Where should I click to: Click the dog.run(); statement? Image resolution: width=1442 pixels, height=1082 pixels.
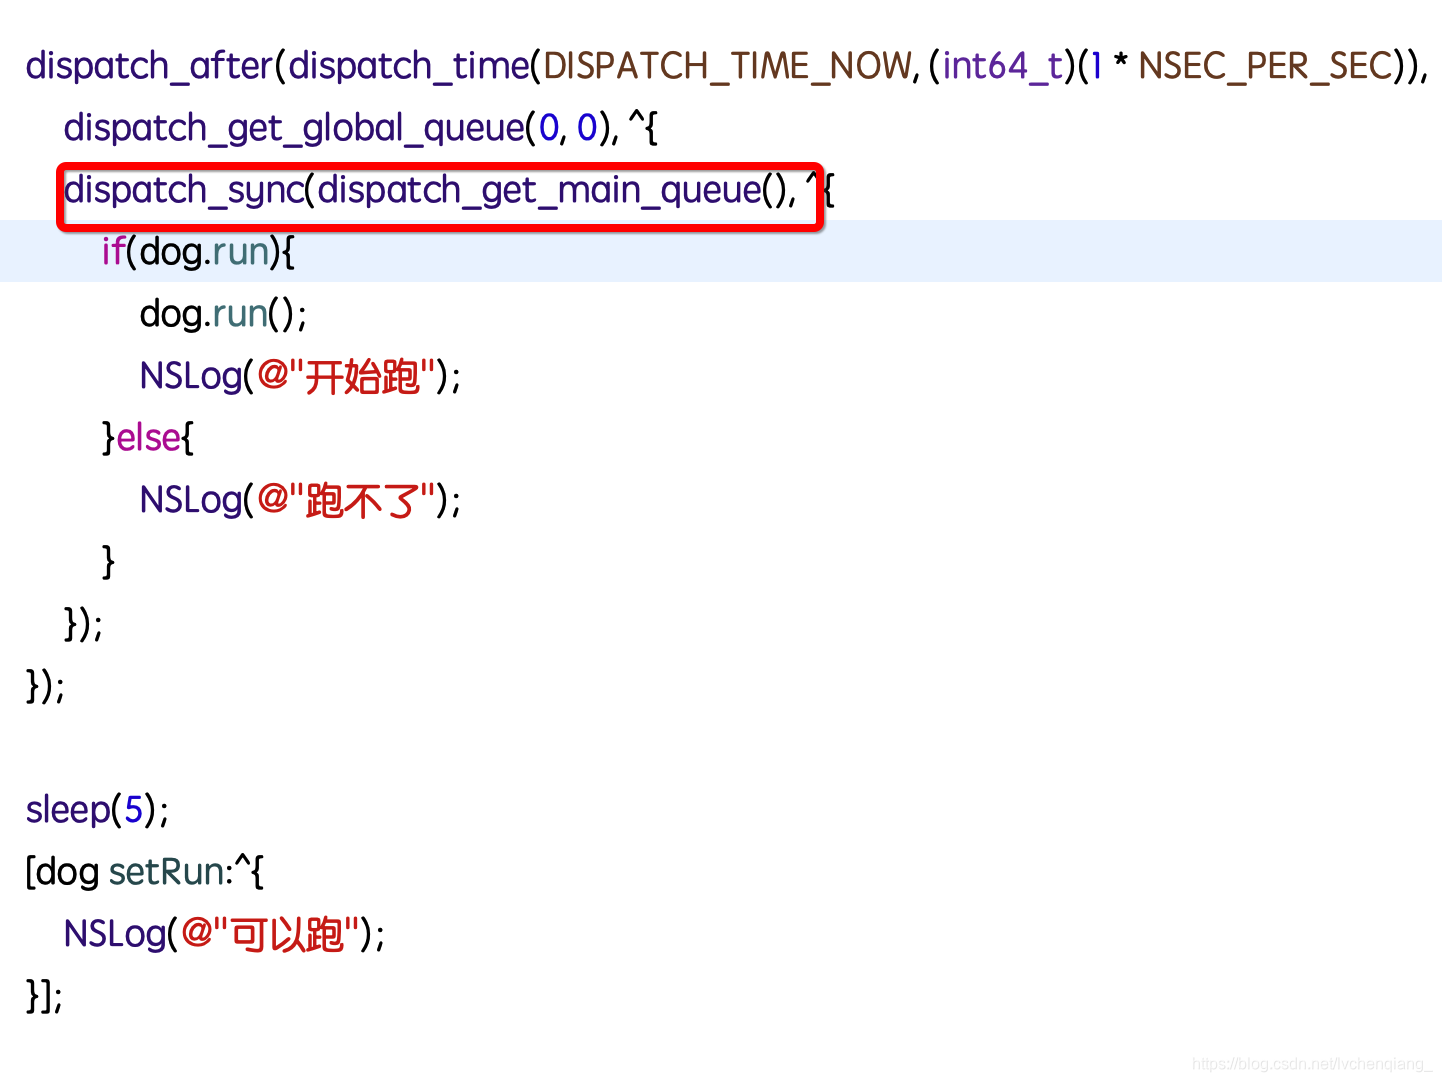(223, 314)
